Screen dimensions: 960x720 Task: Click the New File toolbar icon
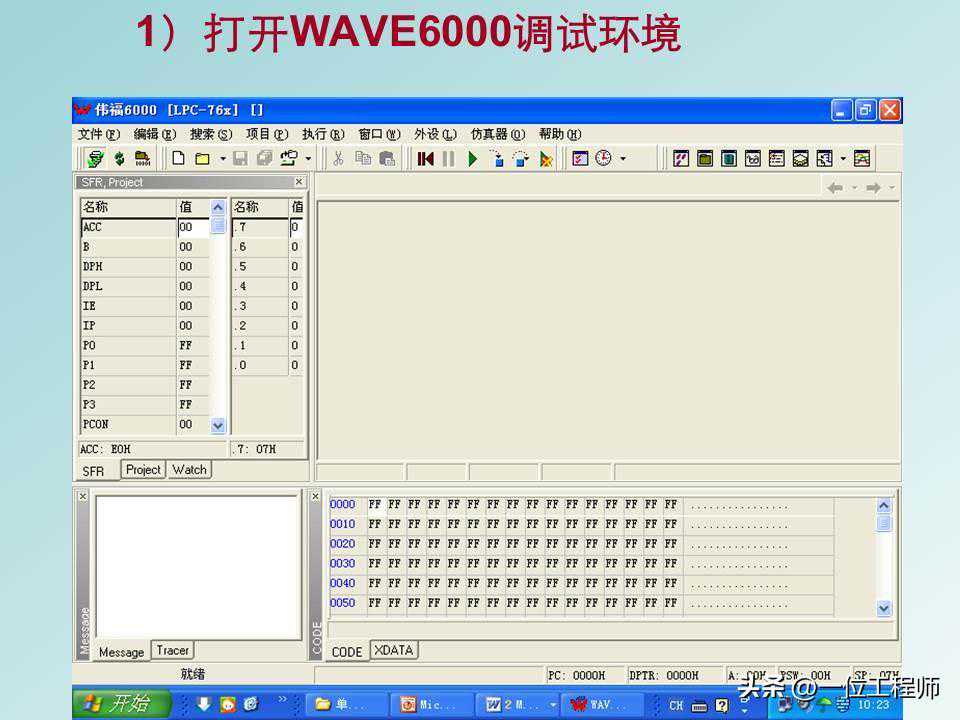[x=178, y=158]
